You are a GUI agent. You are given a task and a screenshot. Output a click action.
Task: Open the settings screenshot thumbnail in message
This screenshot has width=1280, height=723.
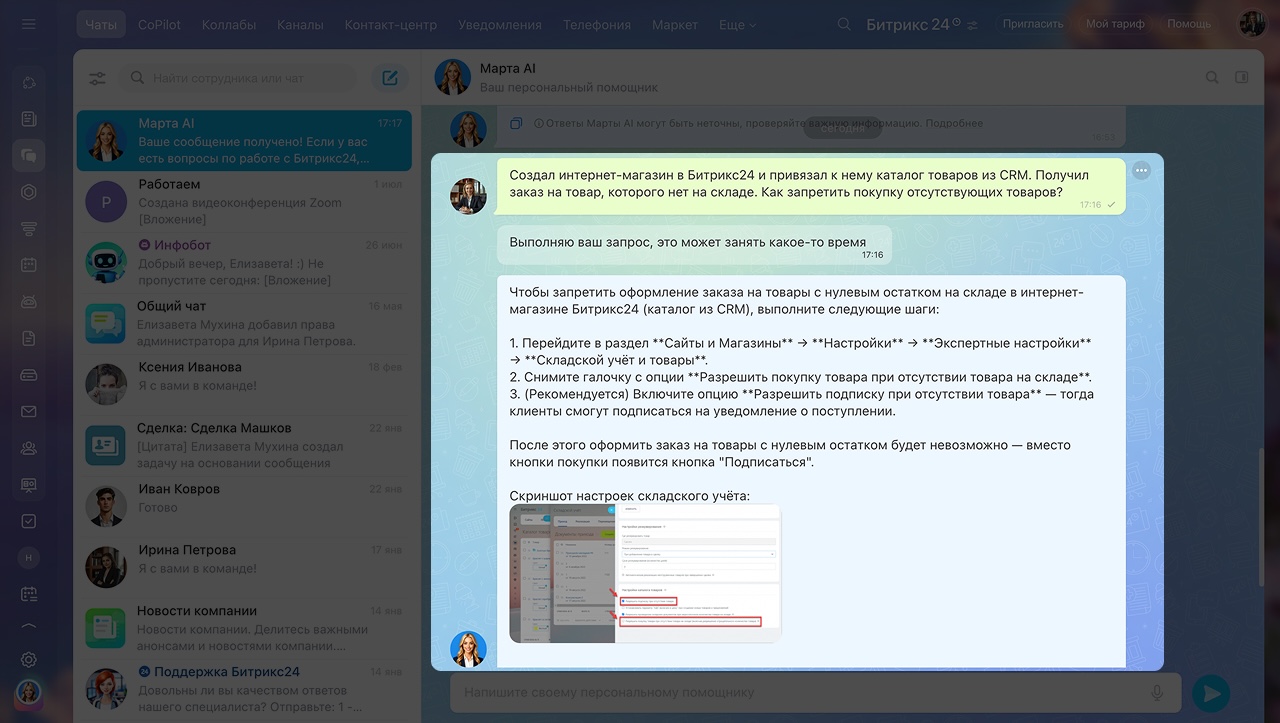point(645,573)
